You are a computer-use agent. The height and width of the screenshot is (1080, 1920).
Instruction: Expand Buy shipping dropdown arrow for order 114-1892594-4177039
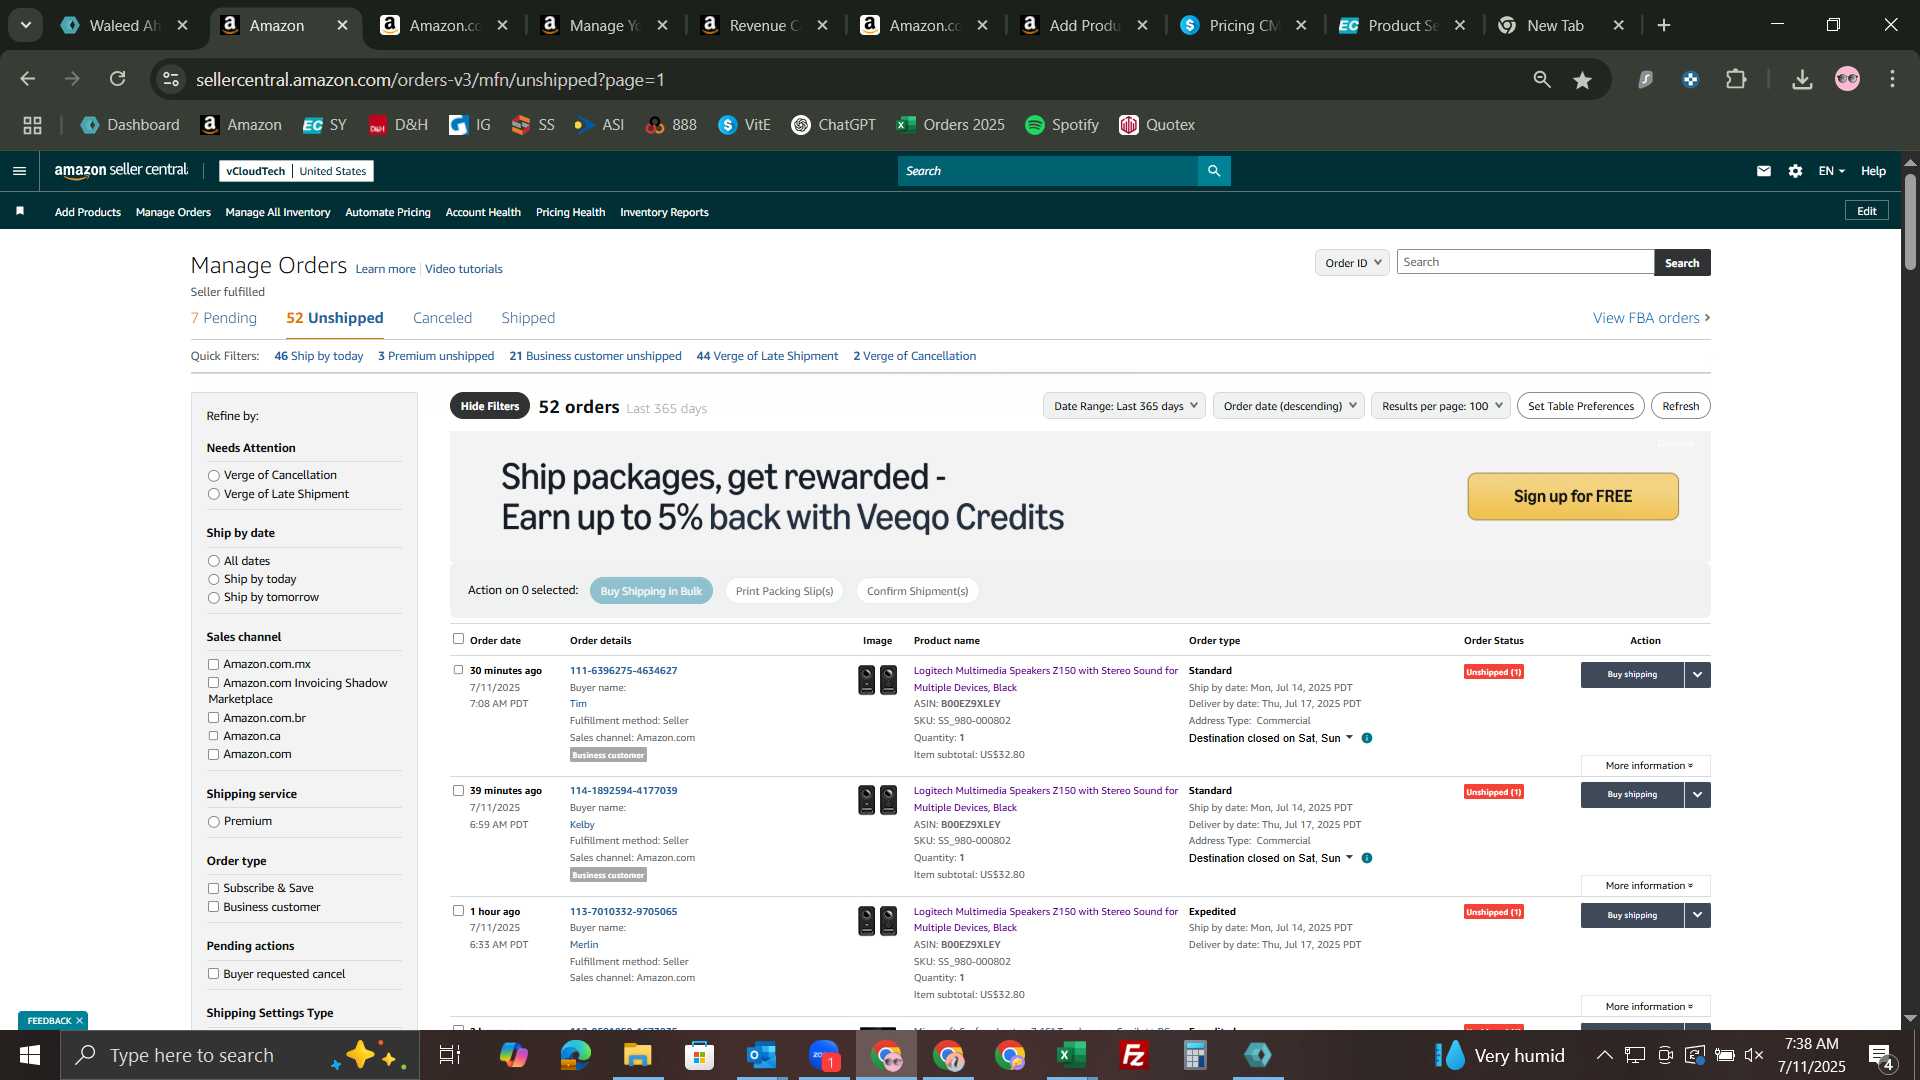pos(1698,795)
